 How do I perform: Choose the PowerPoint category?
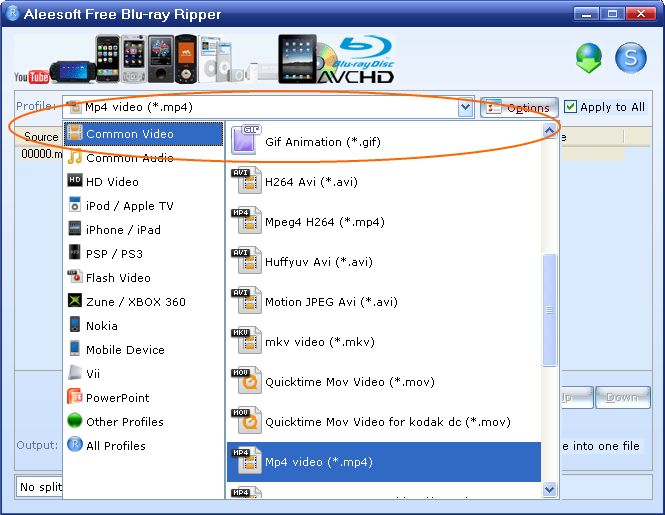coord(143,397)
